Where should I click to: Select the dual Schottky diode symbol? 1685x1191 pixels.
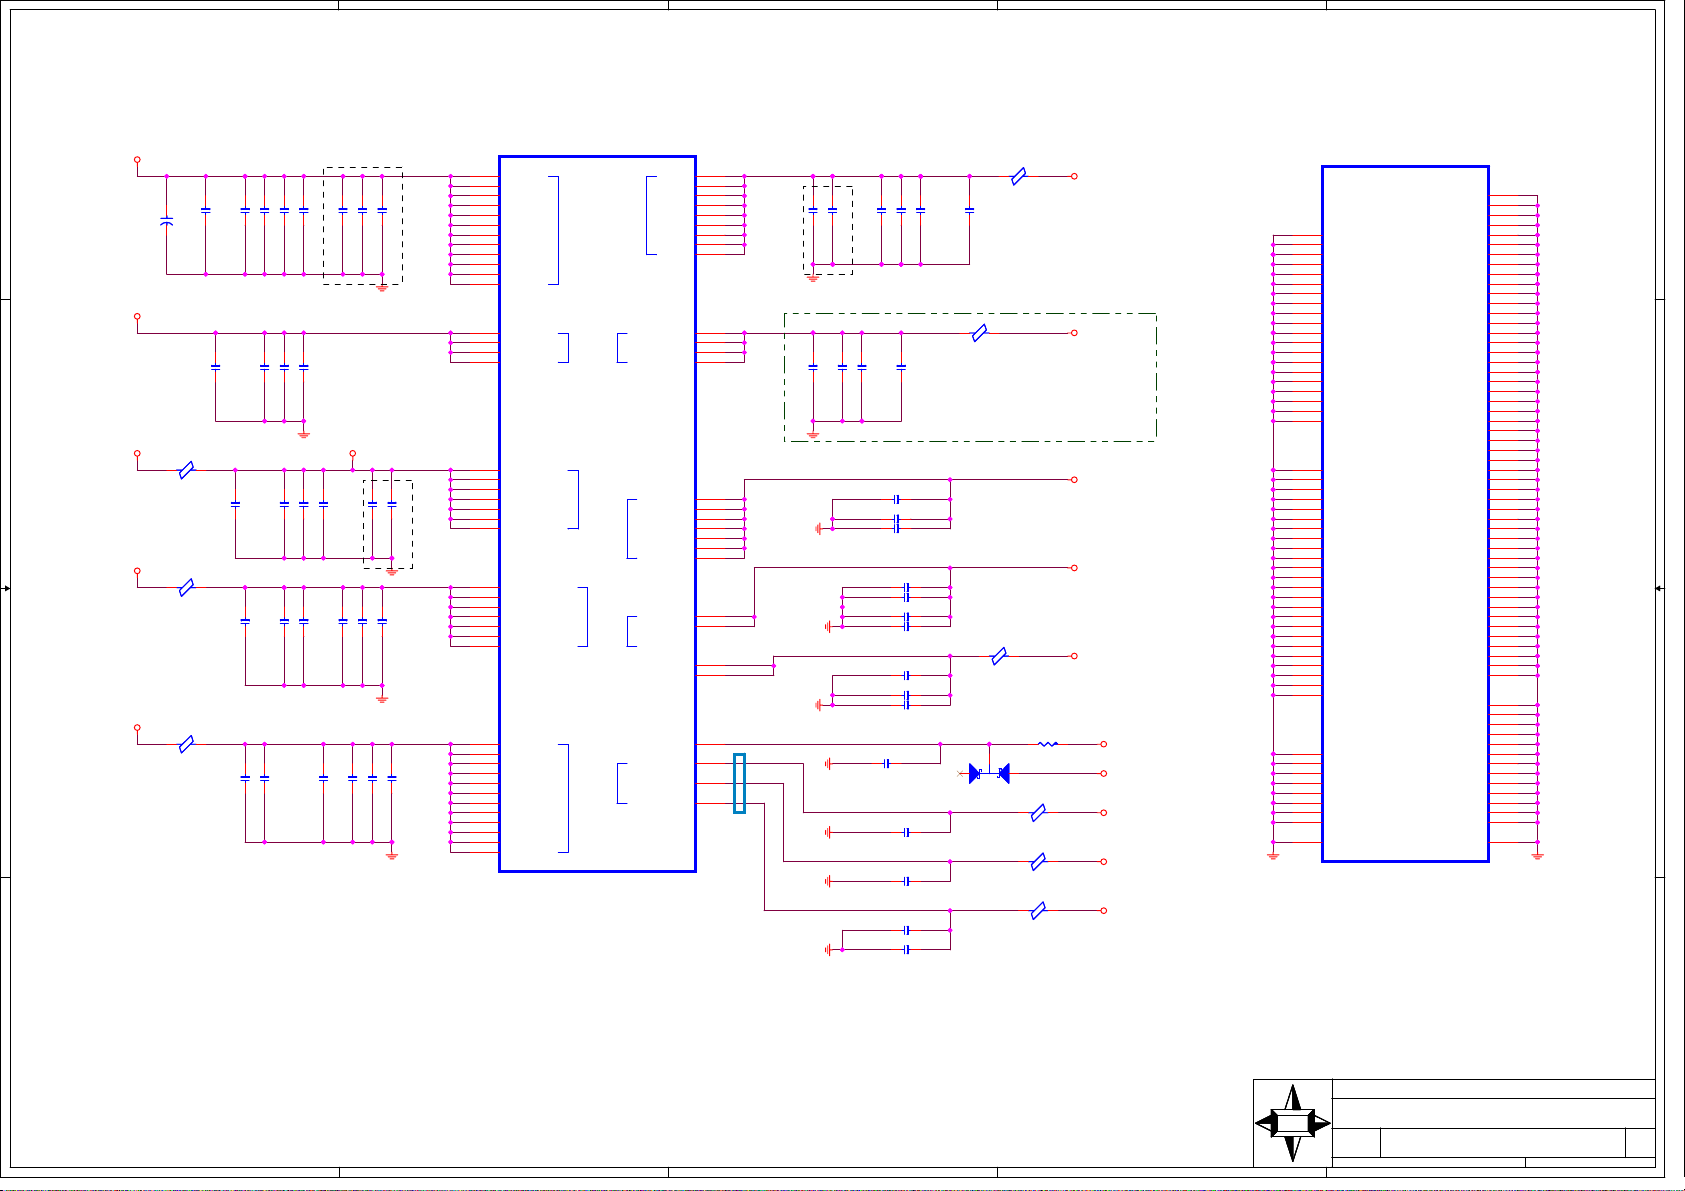989,773
